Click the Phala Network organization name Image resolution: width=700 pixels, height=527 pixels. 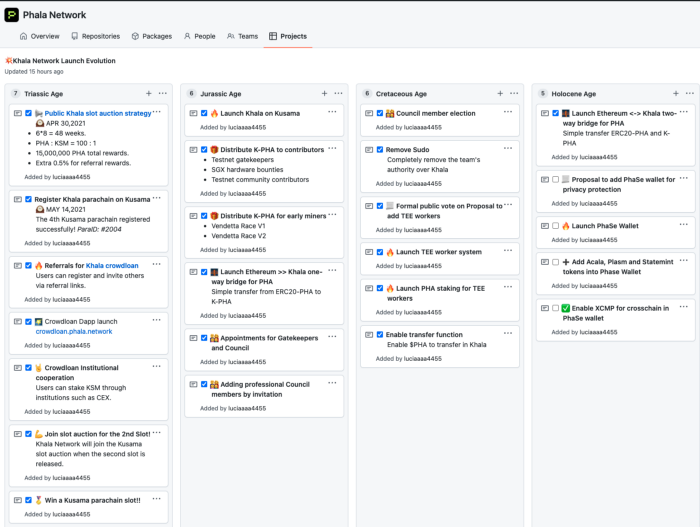pyautogui.click(x=54, y=15)
